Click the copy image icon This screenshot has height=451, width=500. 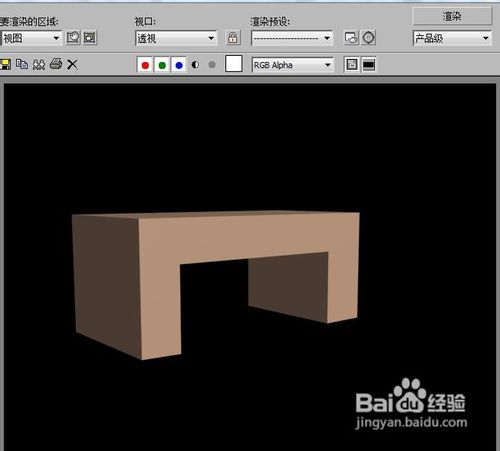pos(22,64)
